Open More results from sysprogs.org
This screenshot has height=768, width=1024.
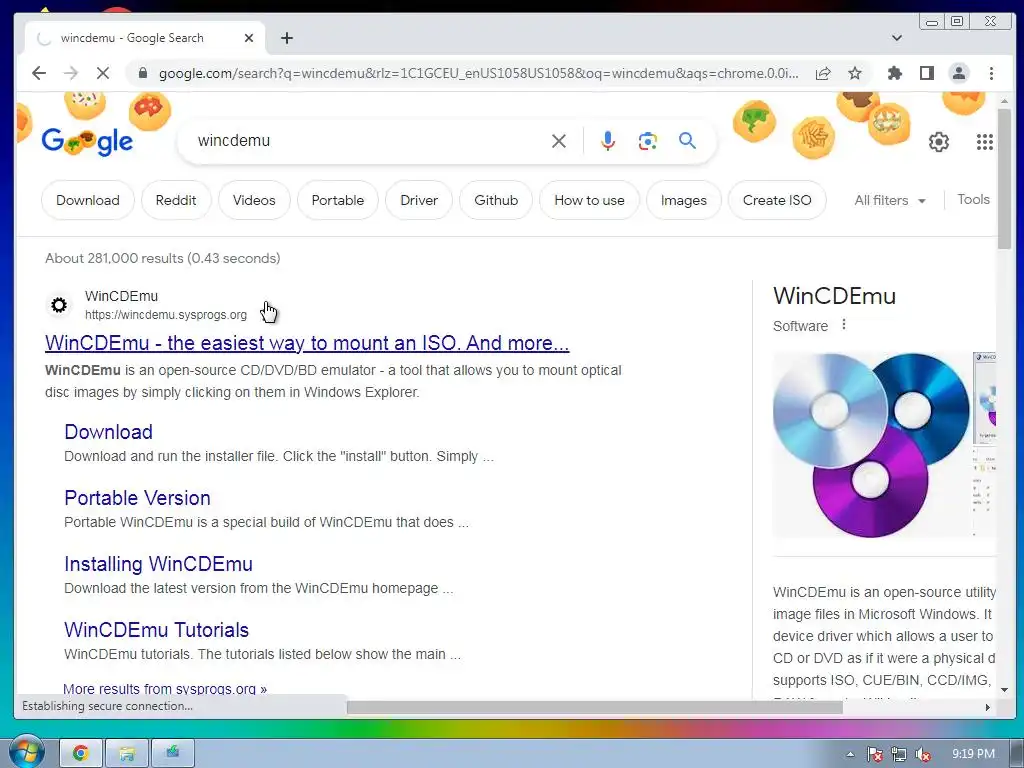click(165, 688)
